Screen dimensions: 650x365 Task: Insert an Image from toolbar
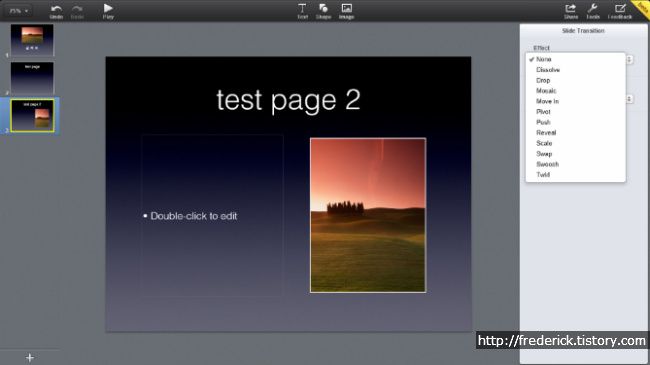(x=347, y=12)
